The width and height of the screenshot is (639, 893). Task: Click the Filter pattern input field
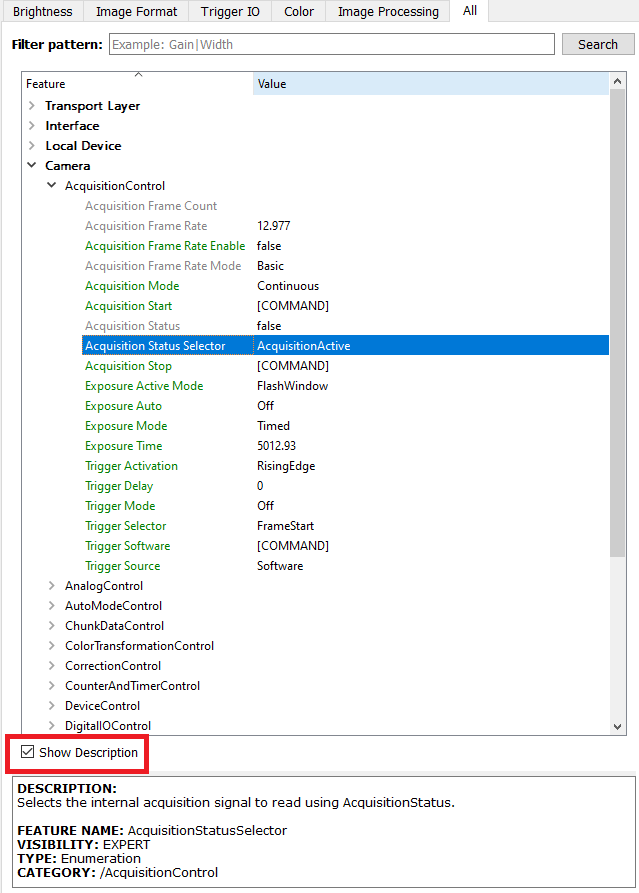[330, 44]
